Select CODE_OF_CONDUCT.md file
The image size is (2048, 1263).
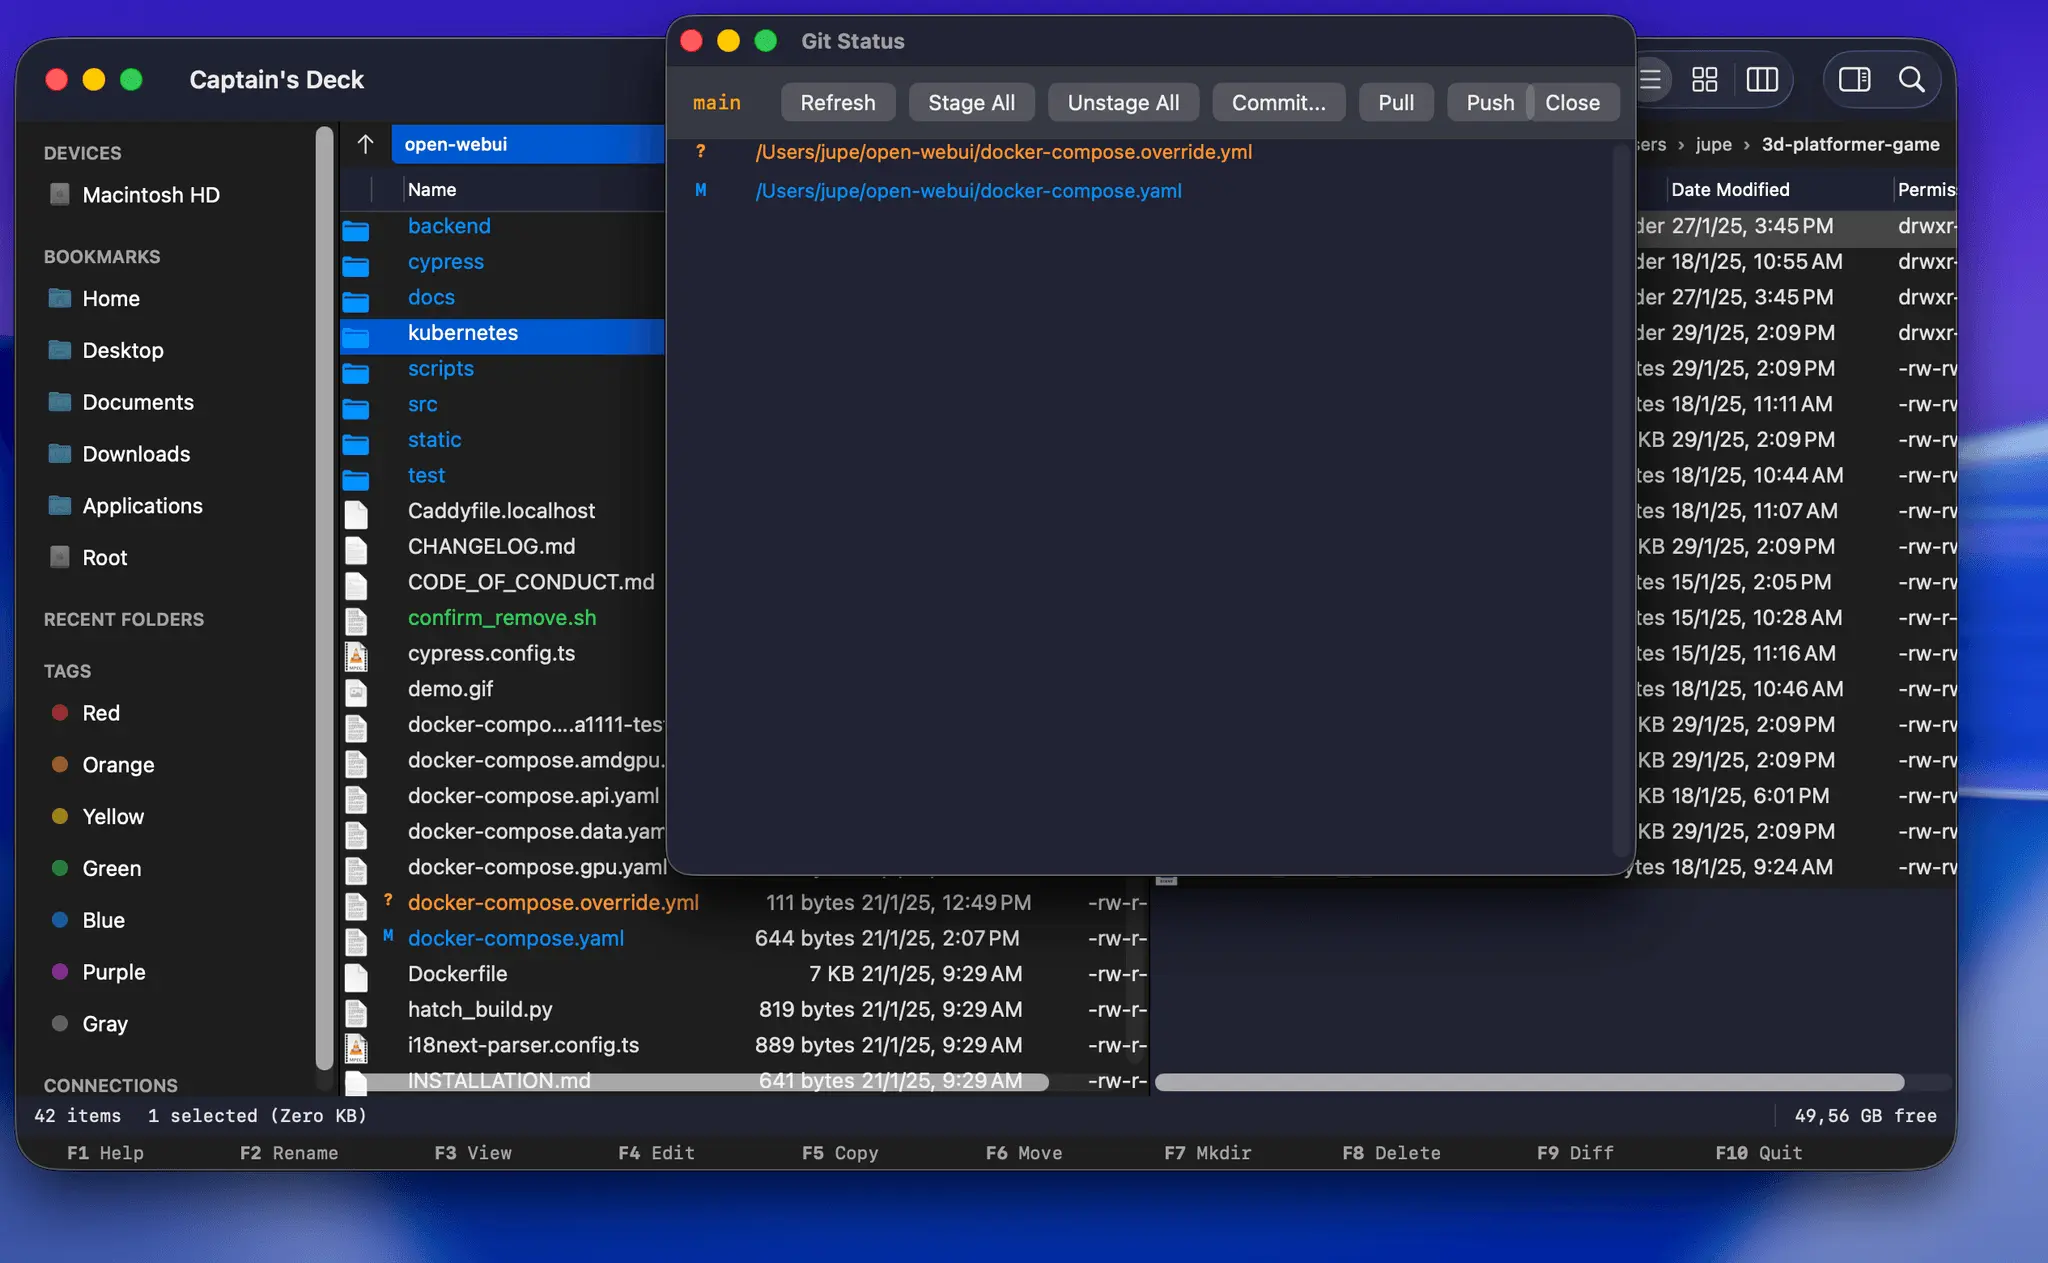[x=531, y=582]
